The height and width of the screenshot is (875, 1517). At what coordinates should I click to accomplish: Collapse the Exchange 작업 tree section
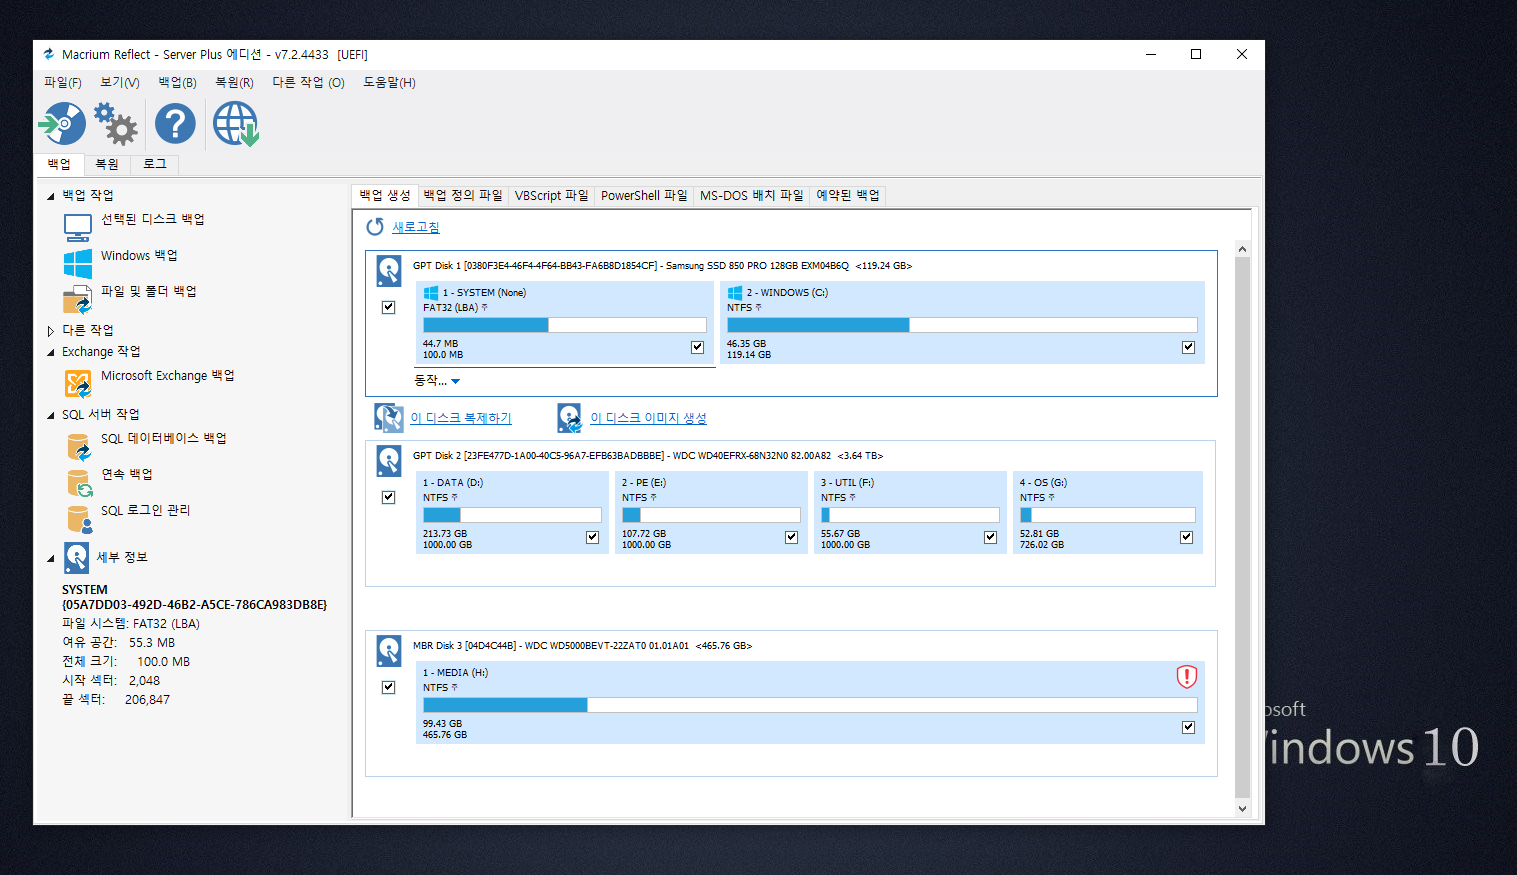(x=51, y=352)
